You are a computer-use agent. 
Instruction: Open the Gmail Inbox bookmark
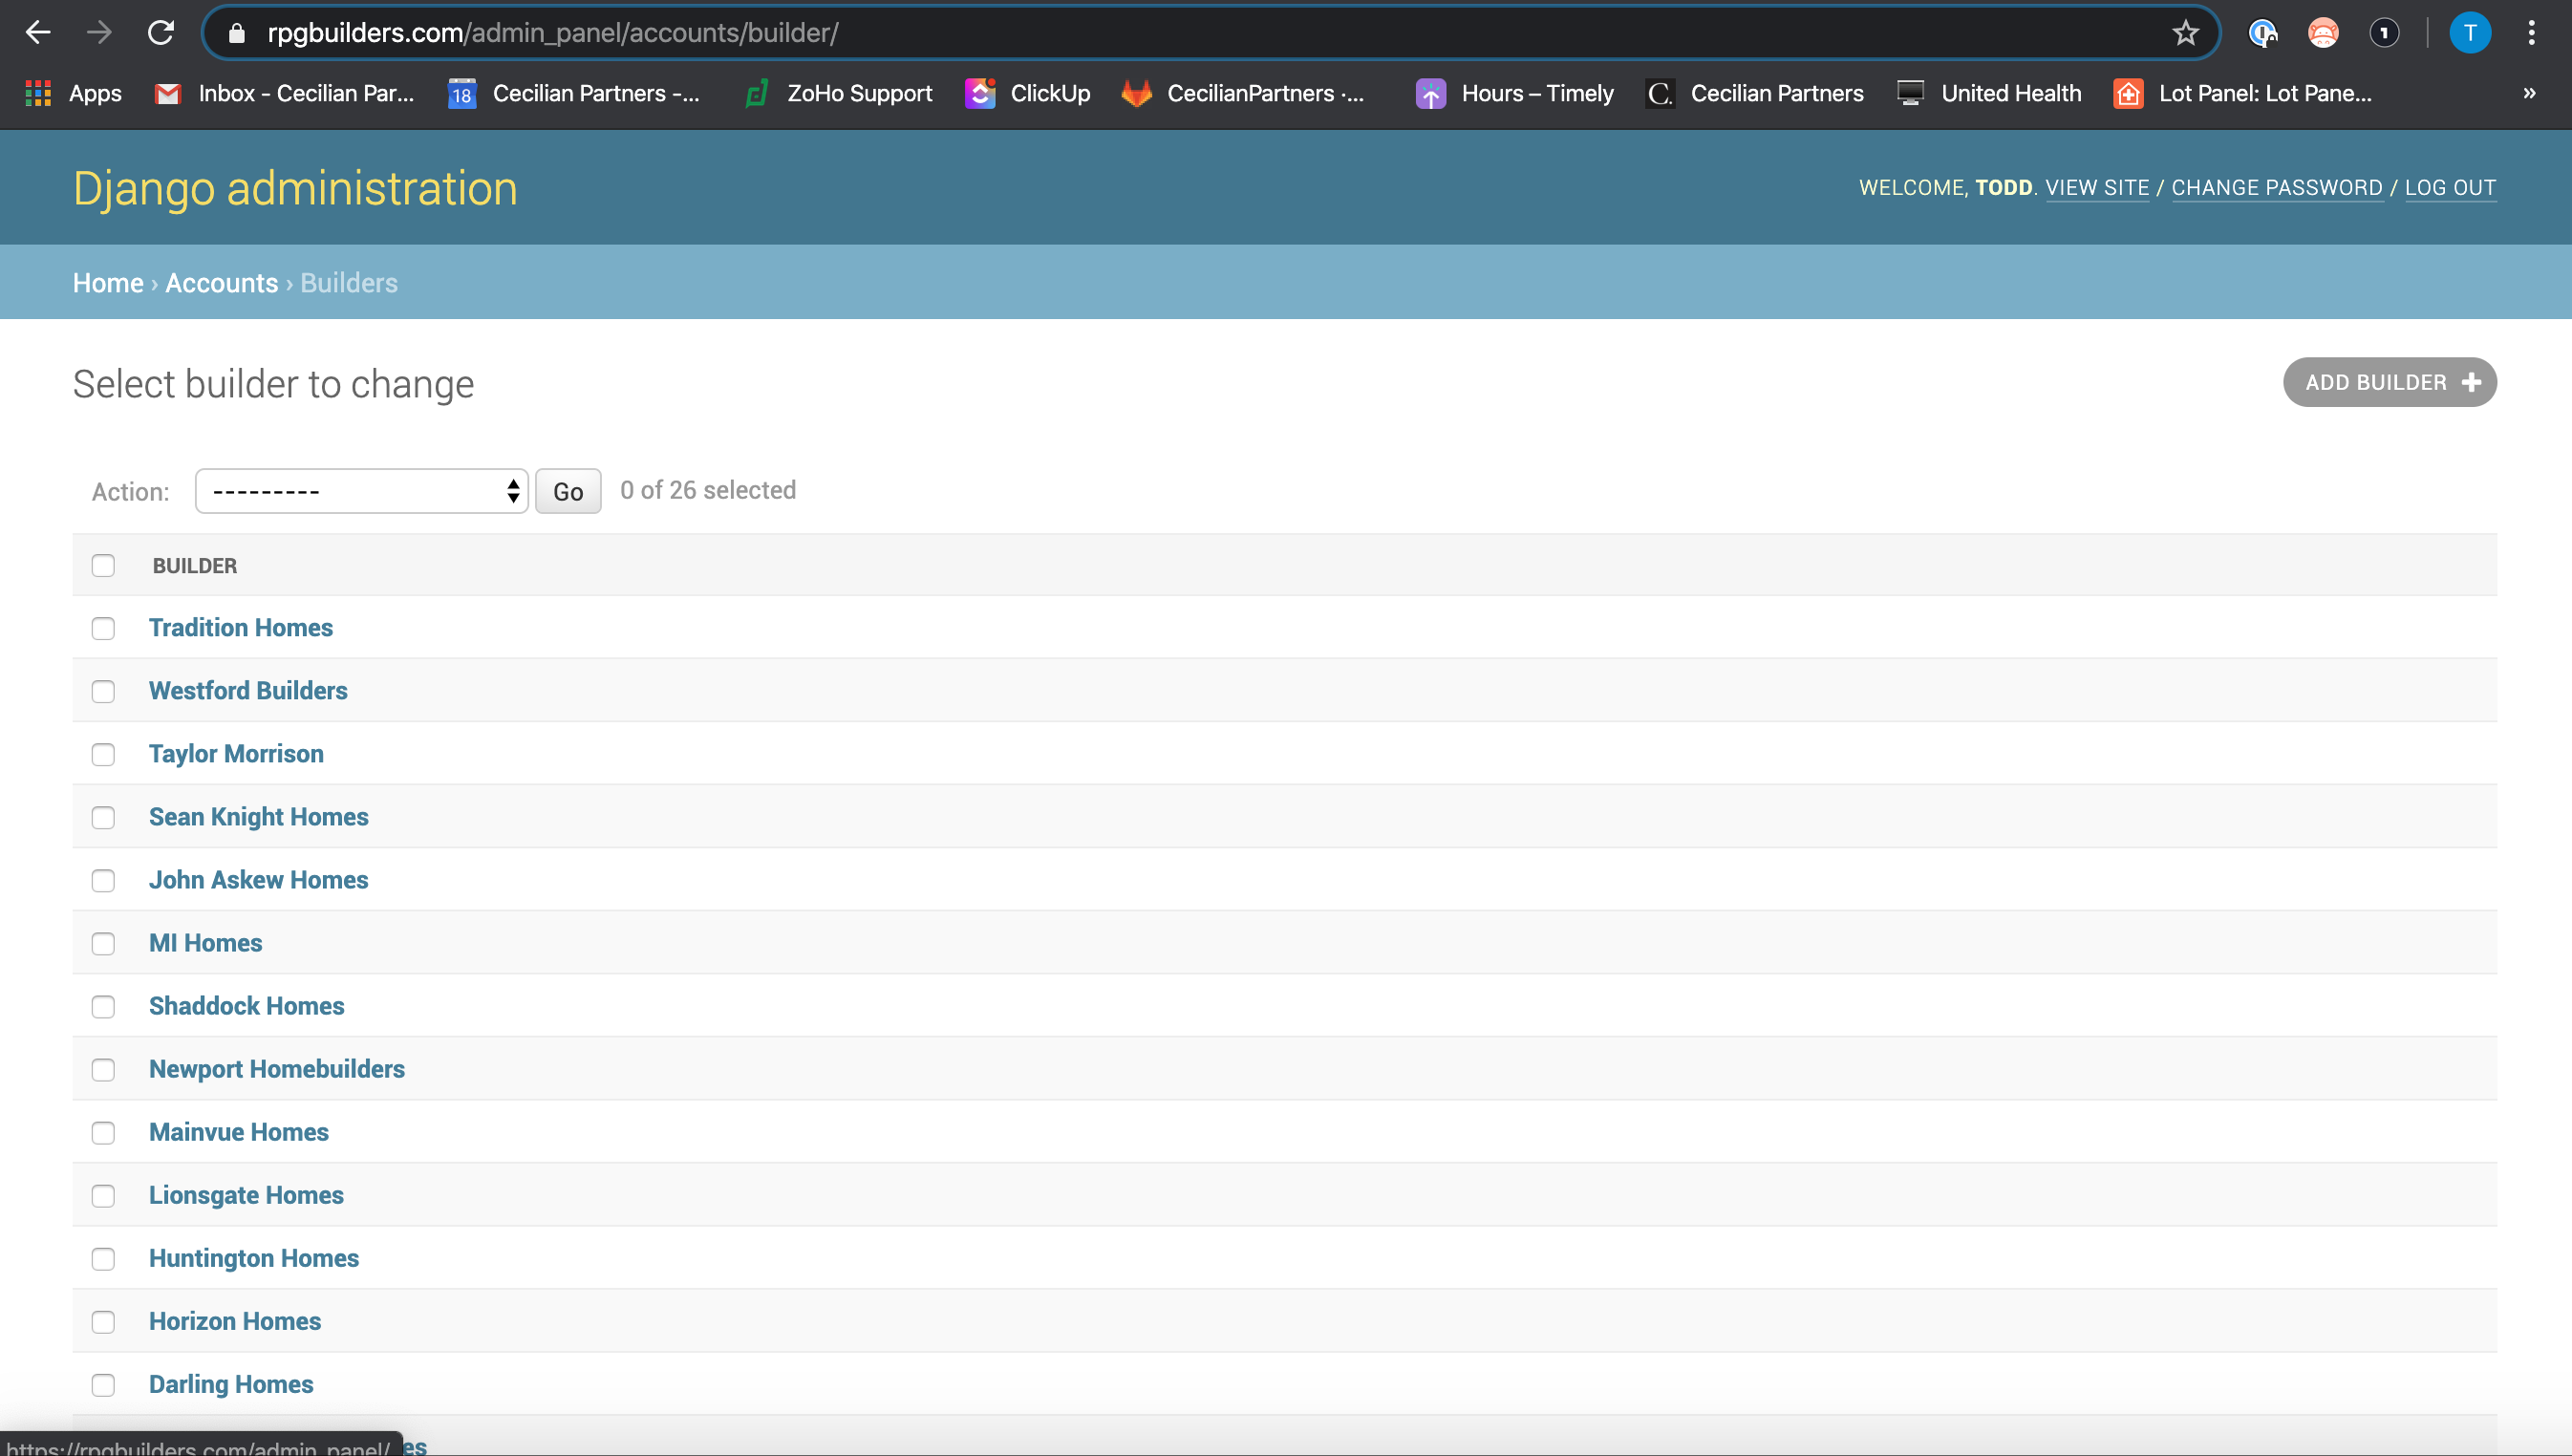coord(285,93)
